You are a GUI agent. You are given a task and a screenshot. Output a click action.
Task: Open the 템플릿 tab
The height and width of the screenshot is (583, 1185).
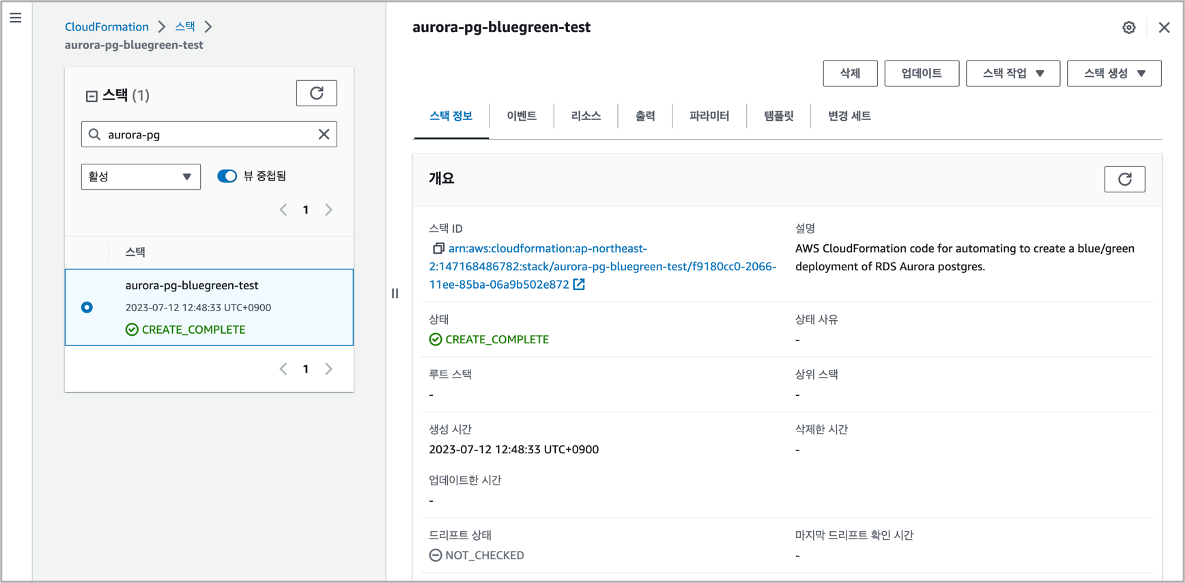click(778, 116)
